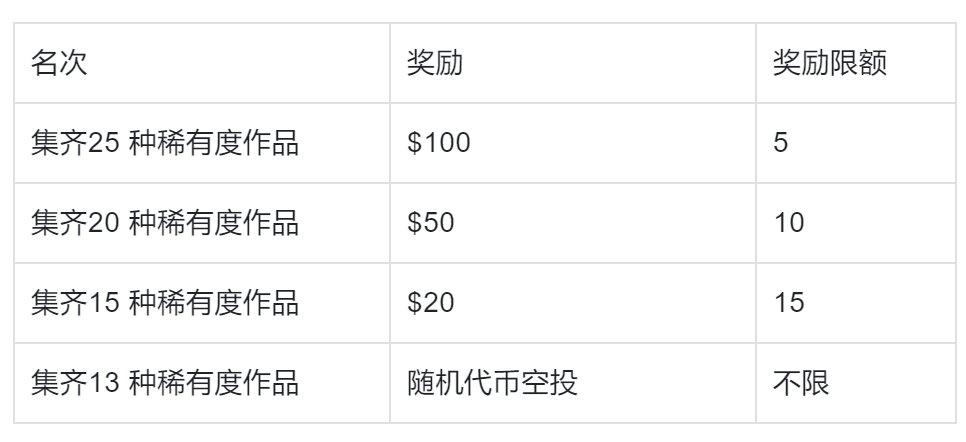Select the 集齐25 种稀有度作品 cell
The image size is (966, 442).
coord(166,143)
